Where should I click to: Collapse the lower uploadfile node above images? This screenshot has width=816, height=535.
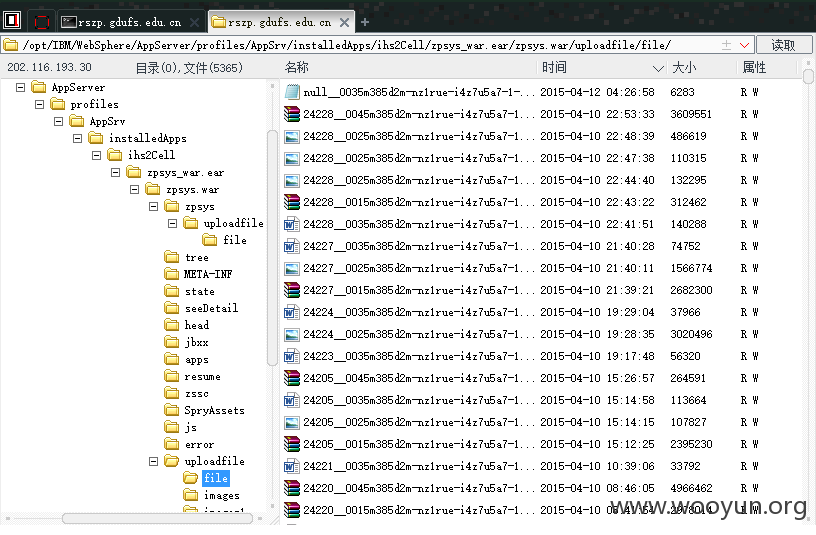[154, 461]
